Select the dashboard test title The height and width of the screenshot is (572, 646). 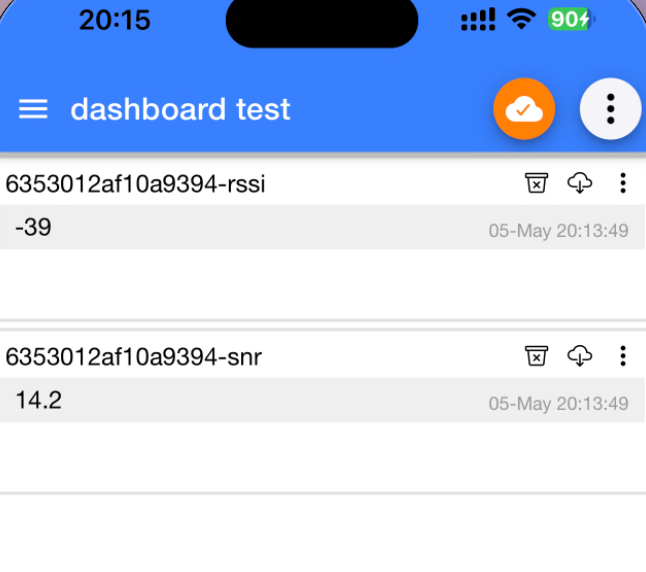pyautogui.click(x=180, y=110)
